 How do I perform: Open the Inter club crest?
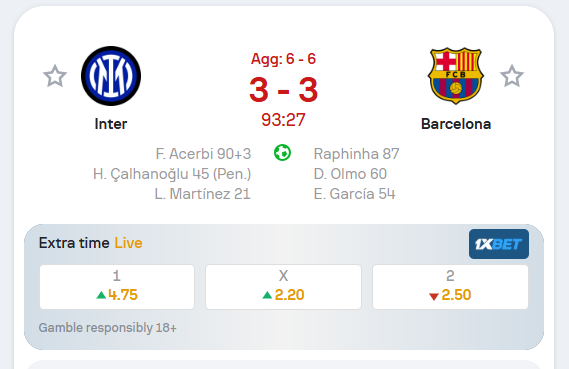click(x=111, y=76)
